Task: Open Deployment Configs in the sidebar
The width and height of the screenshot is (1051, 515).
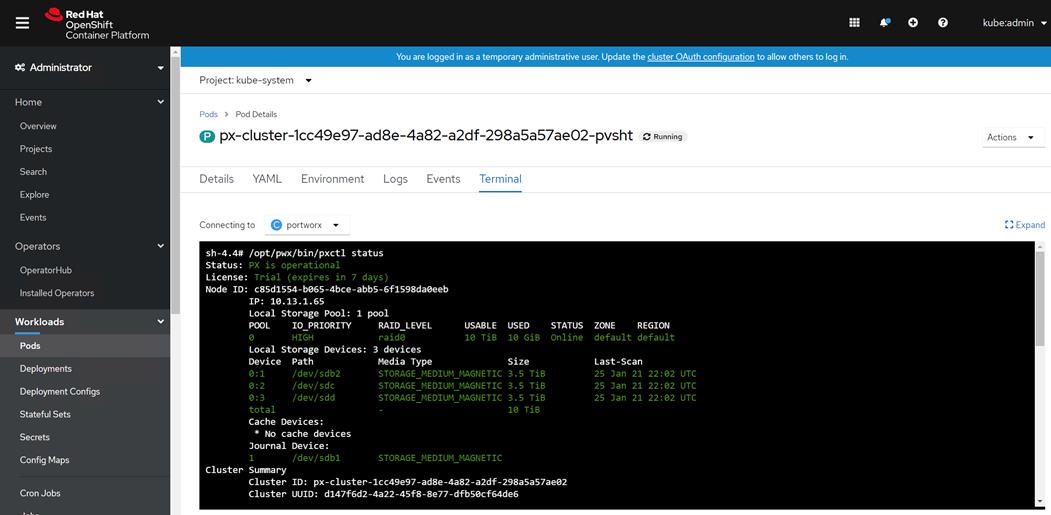Action: point(60,392)
